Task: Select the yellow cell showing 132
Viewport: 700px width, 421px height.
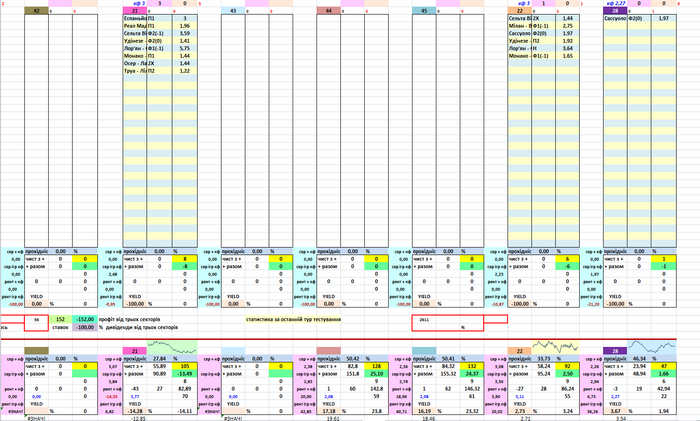Action: tap(472, 366)
